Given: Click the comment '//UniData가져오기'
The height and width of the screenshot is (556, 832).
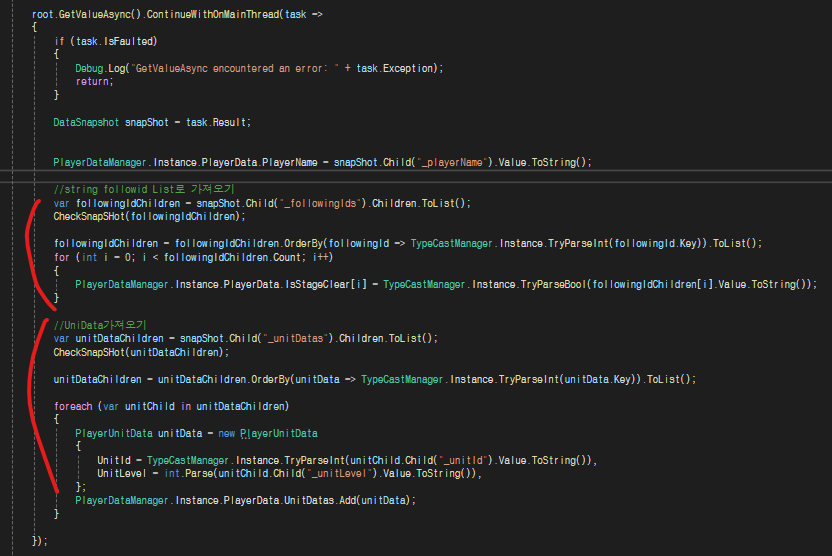Looking at the screenshot, I should (100, 325).
